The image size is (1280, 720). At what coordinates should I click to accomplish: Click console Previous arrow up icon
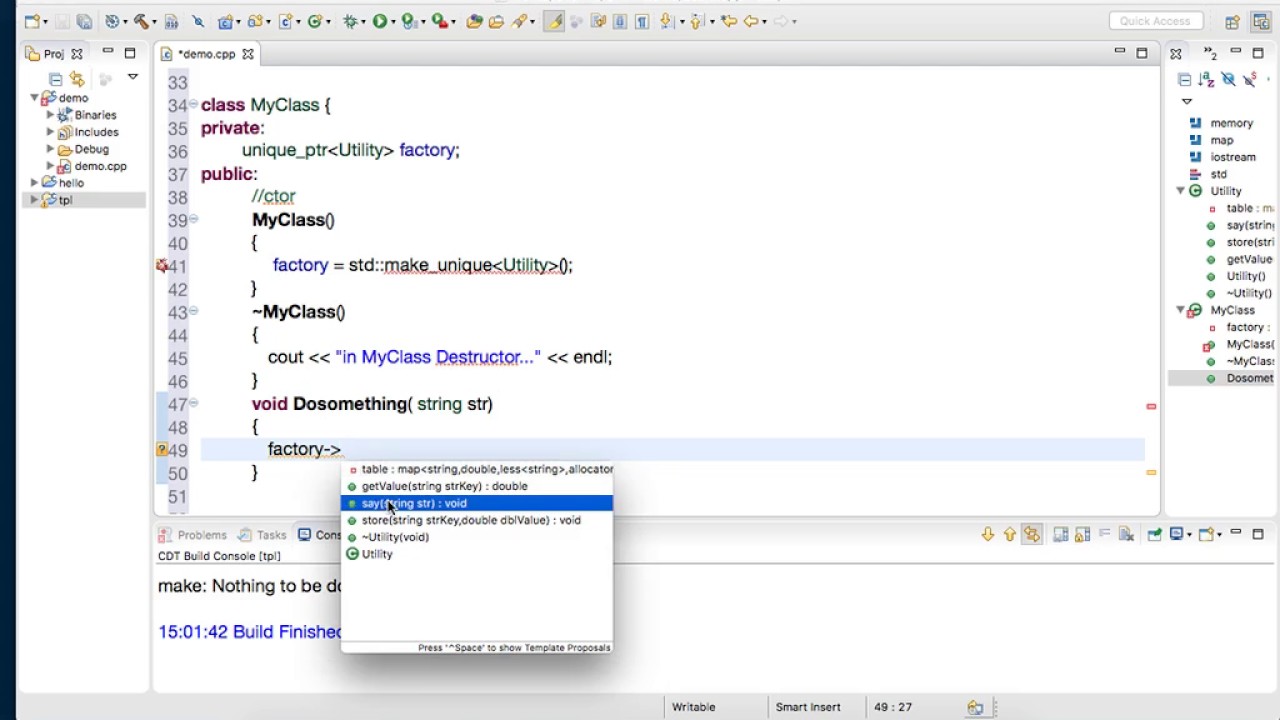1010,535
